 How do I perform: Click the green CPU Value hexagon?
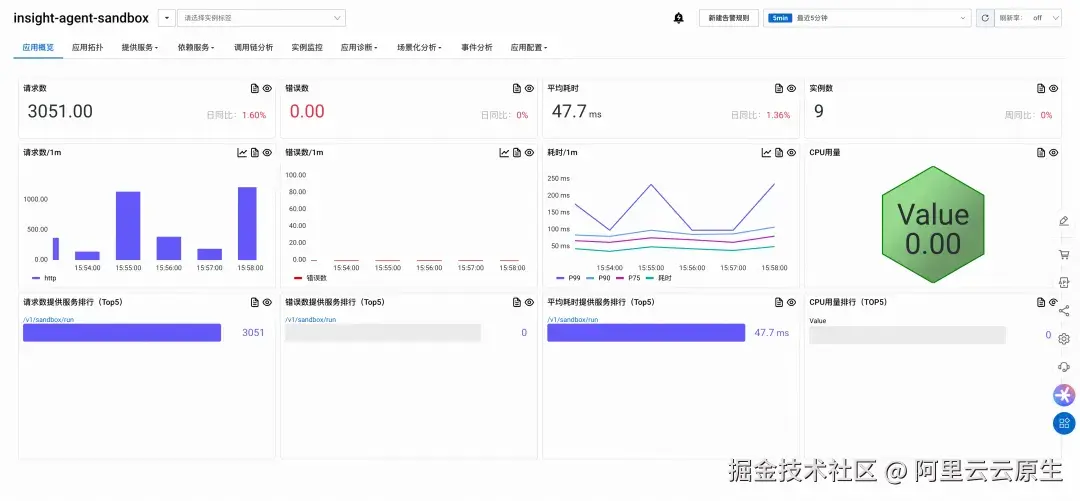coord(933,225)
